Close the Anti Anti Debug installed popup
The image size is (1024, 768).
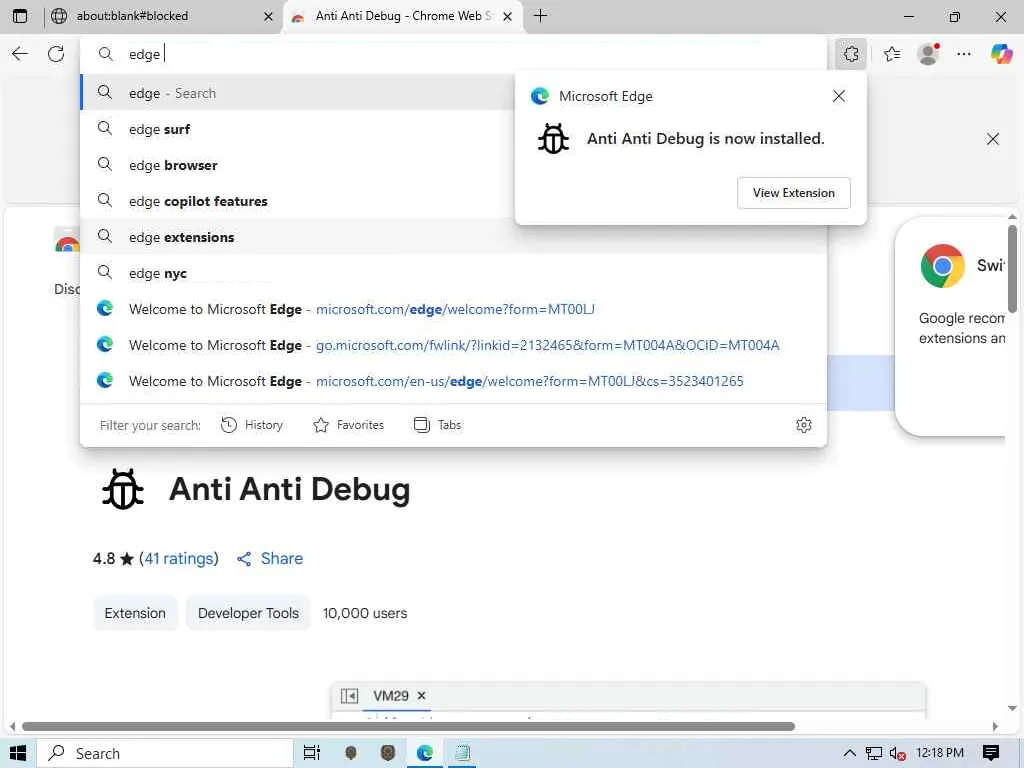tap(839, 96)
